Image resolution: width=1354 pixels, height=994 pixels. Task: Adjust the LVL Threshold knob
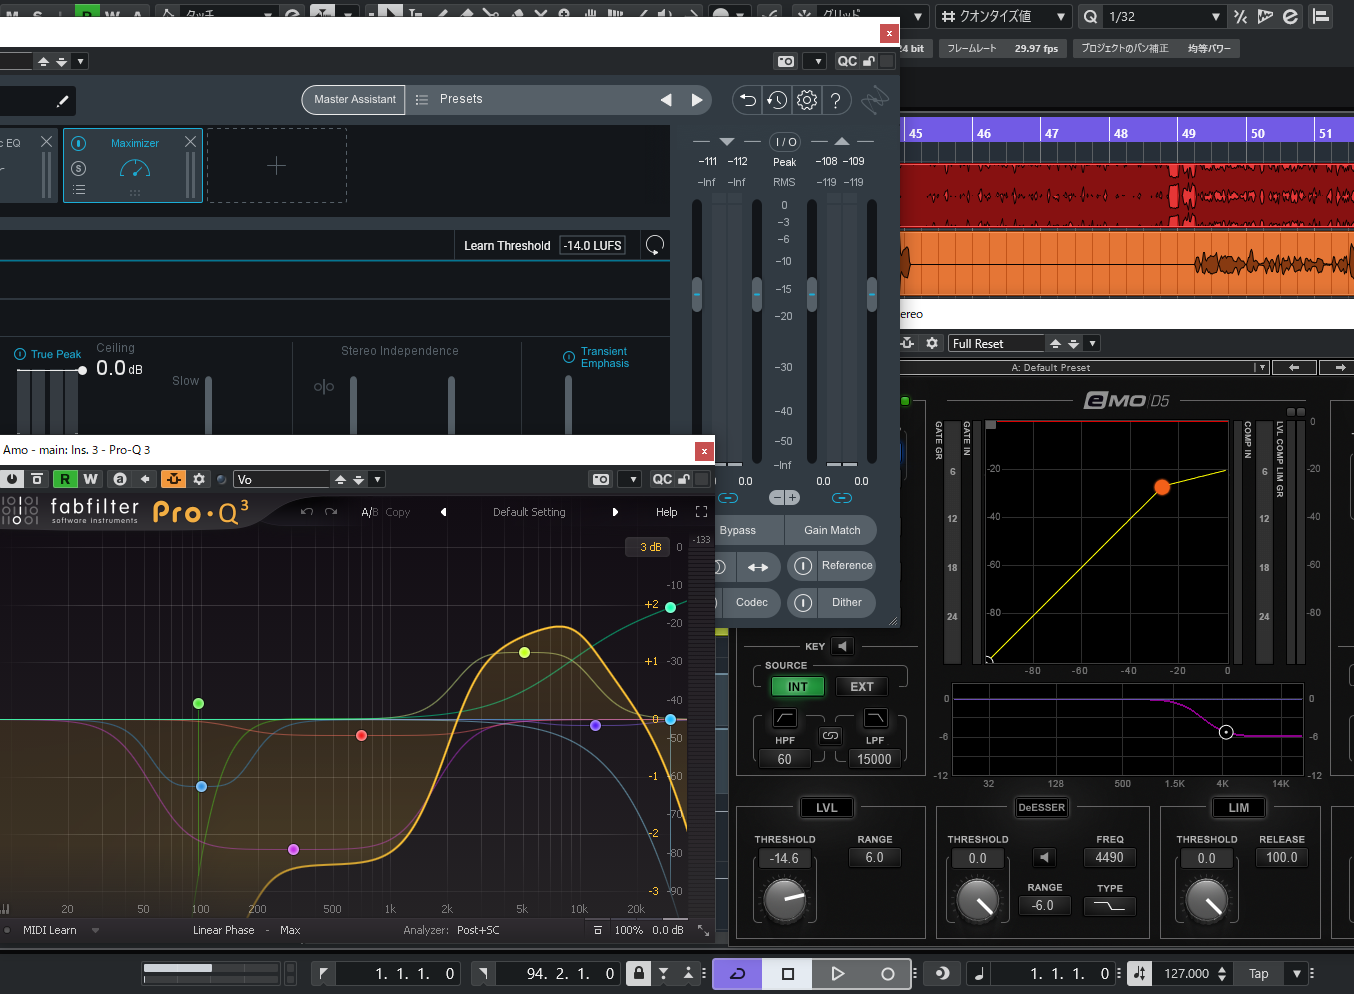[x=785, y=900]
